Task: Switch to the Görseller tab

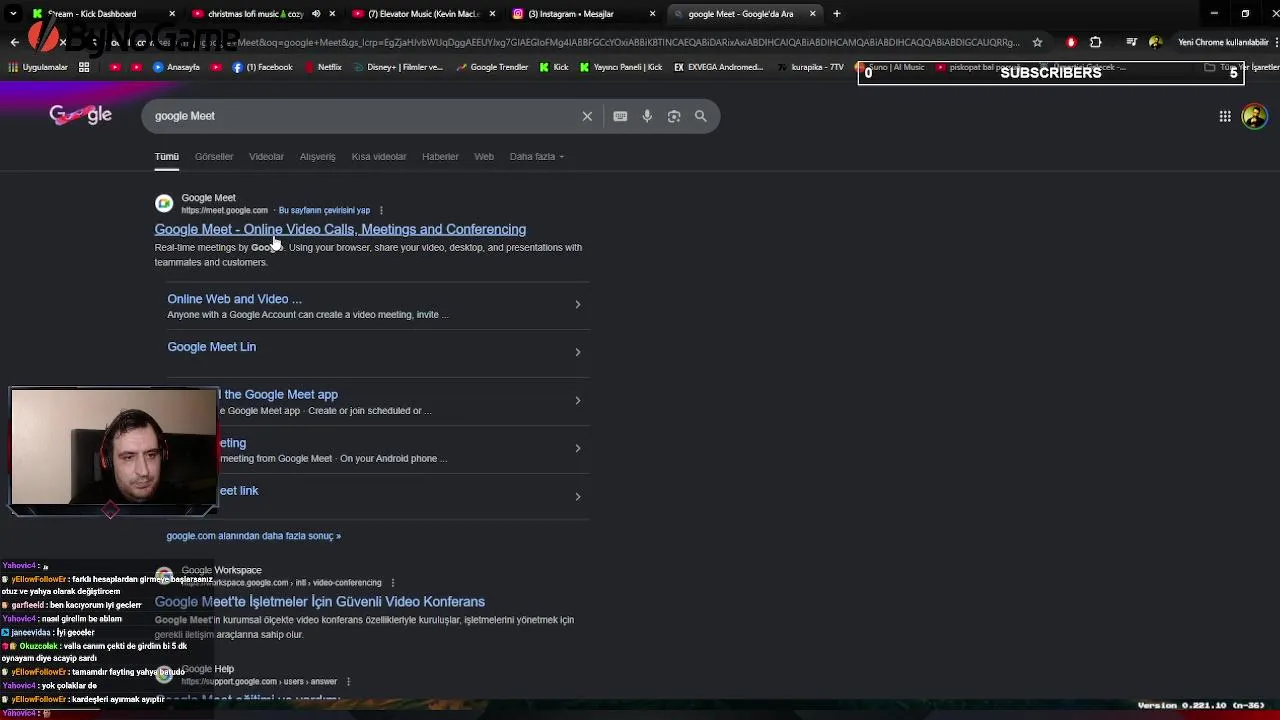Action: 214,156
